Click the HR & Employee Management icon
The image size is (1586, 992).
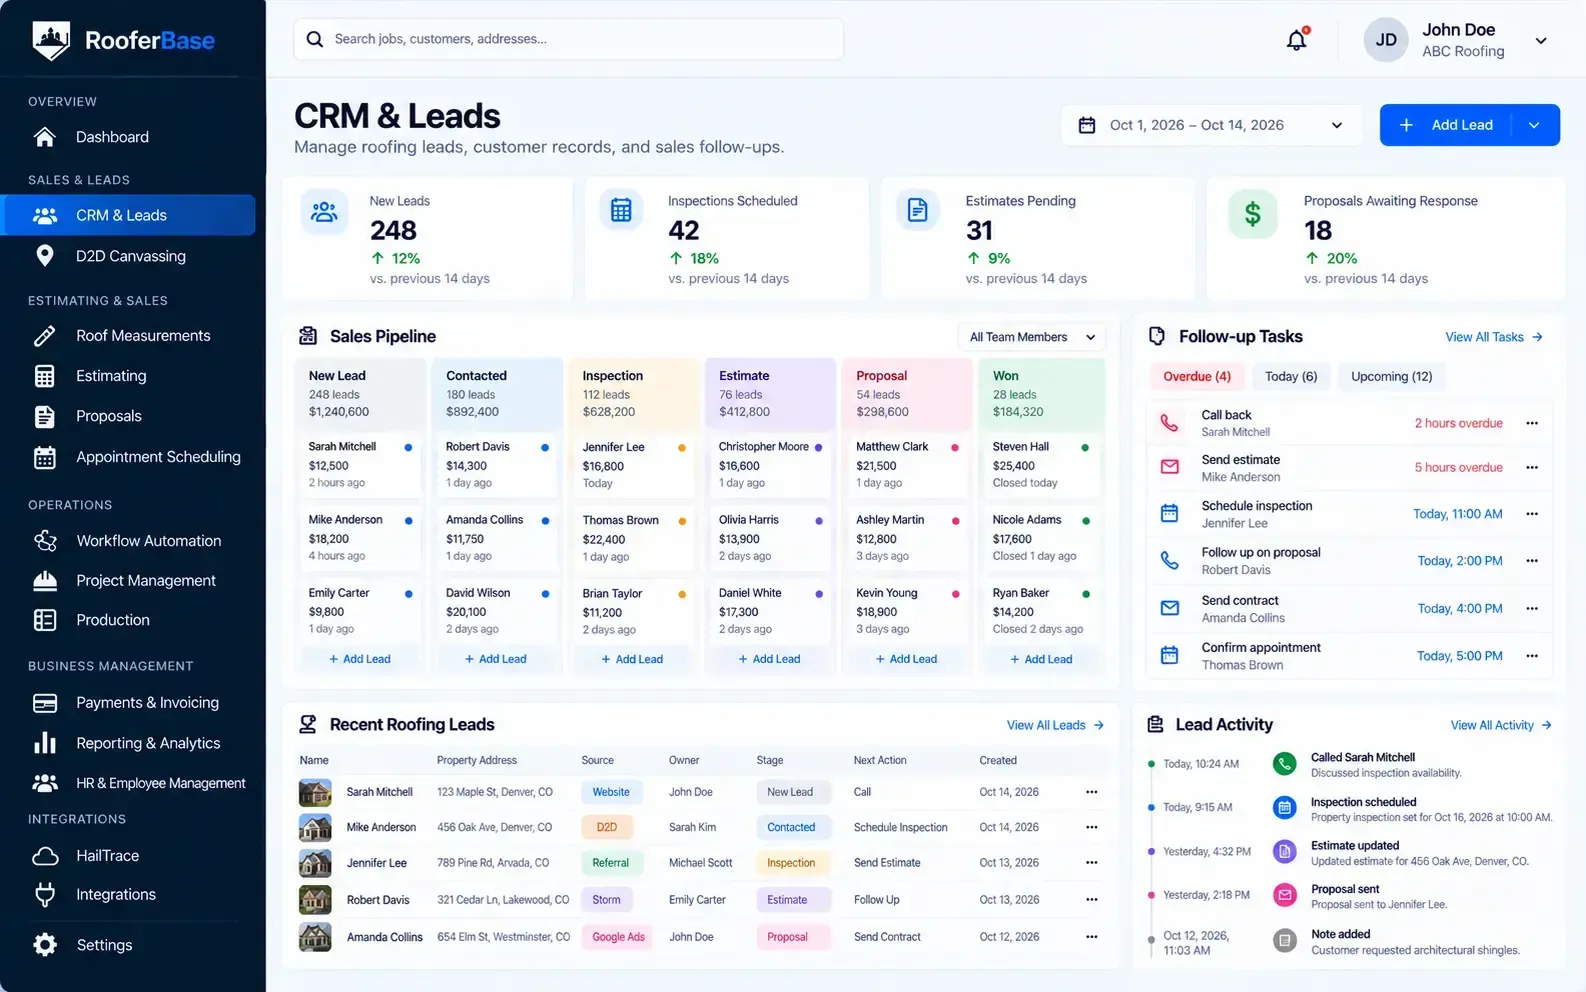tap(45, 783)
